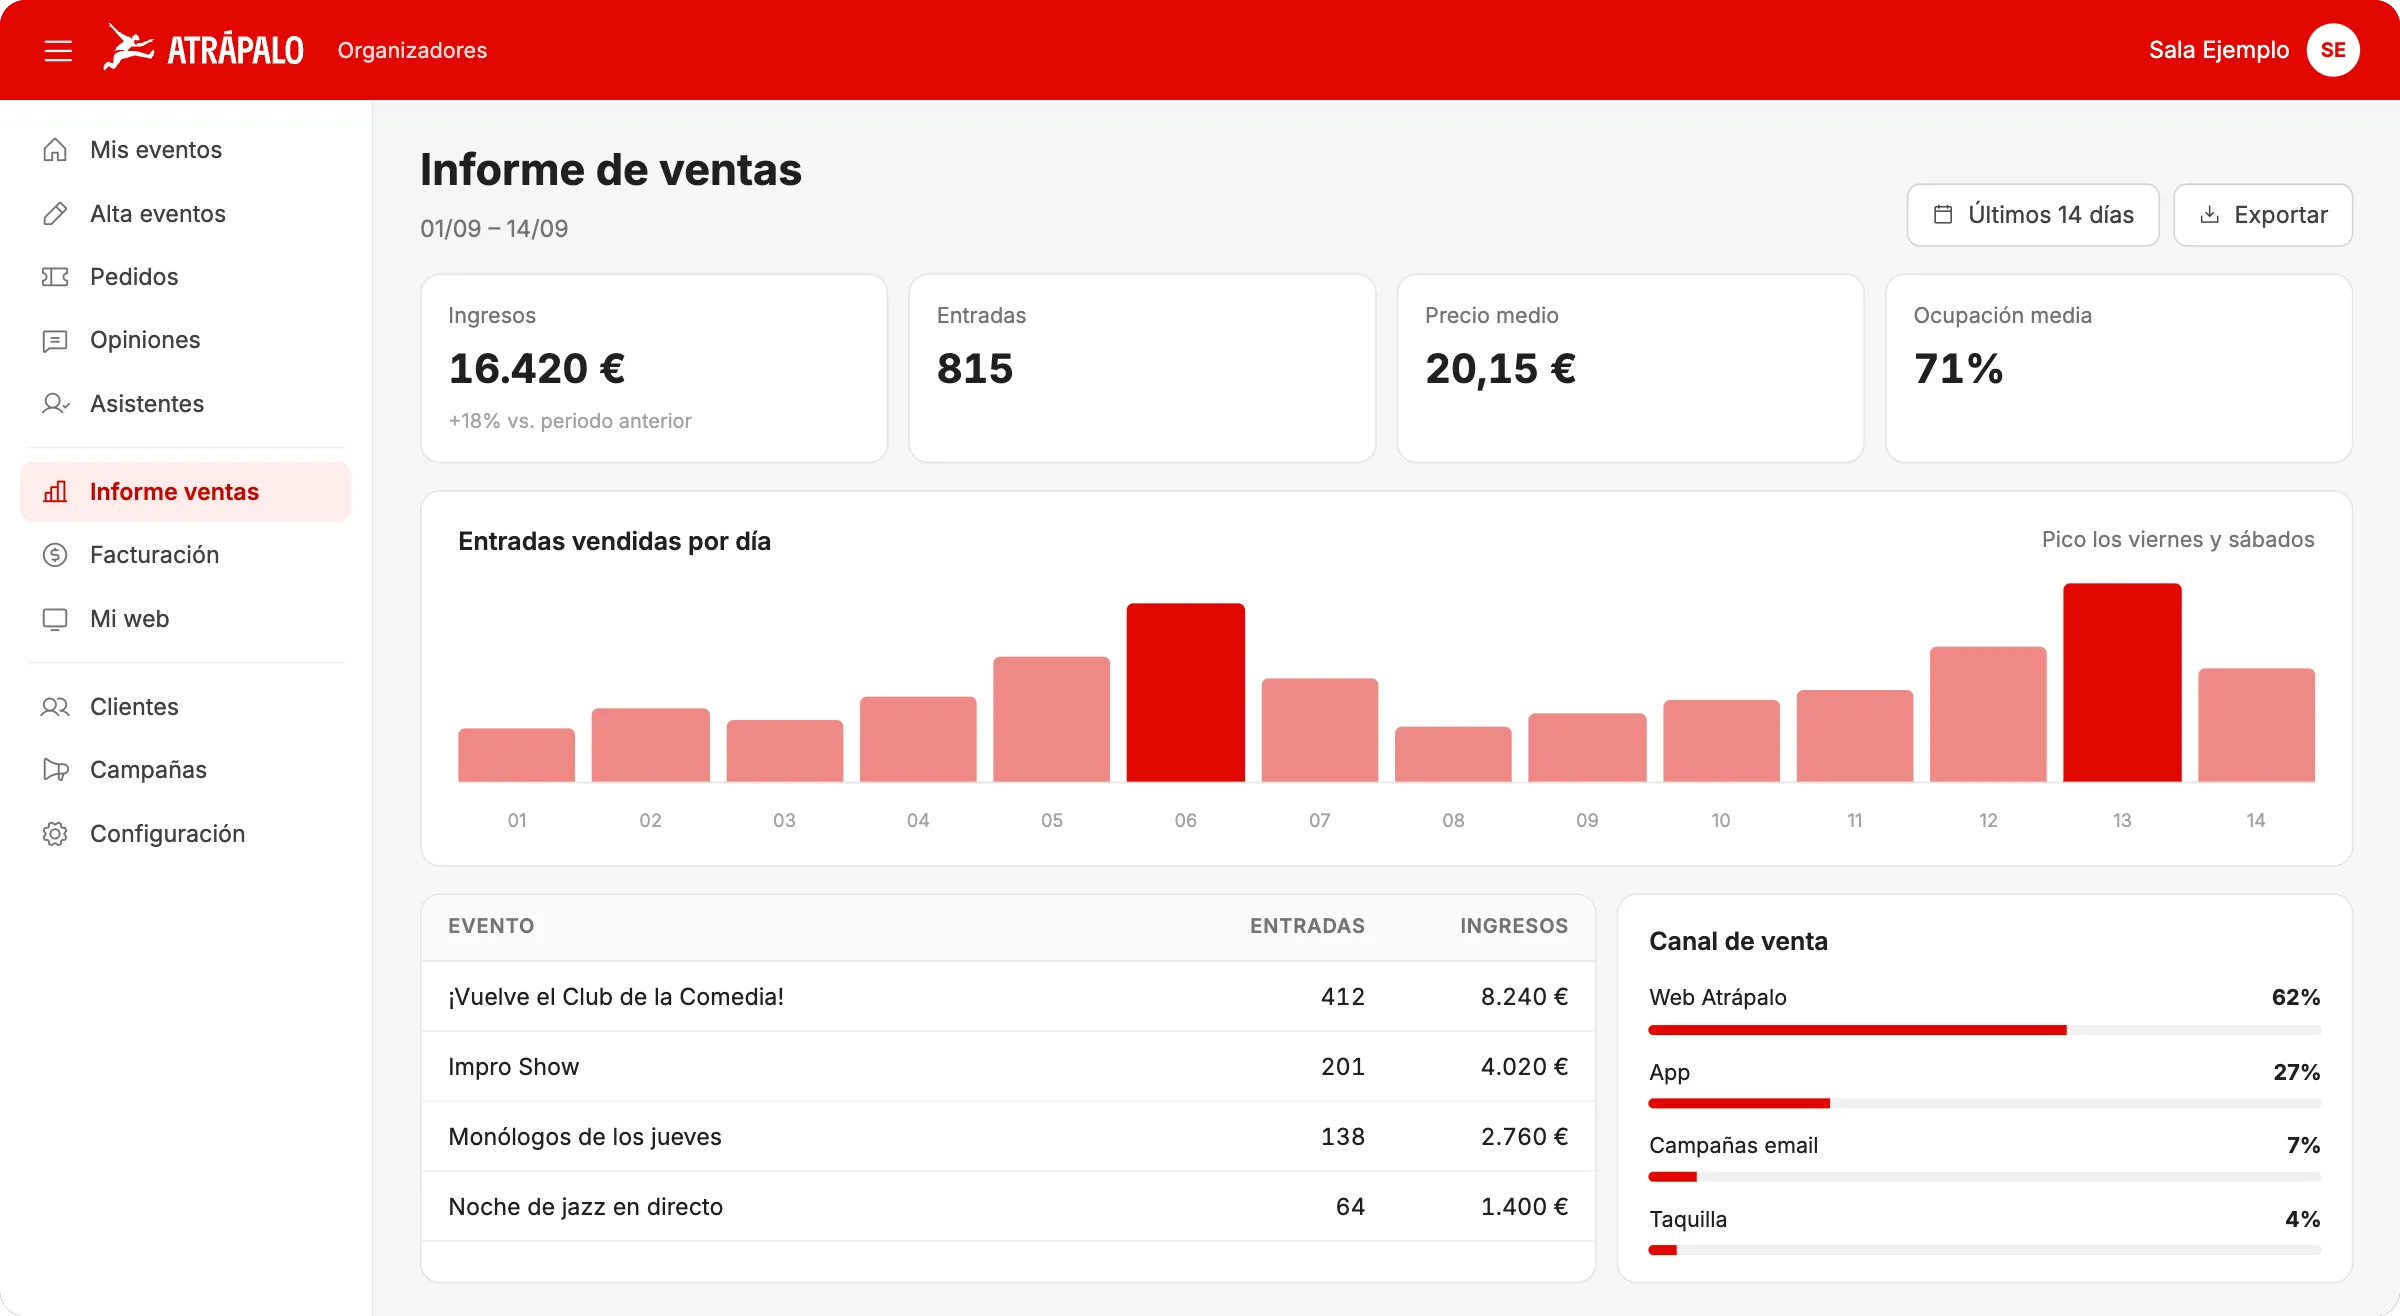Image resolution: width=2400 pixels, height=1316 pixels.
Task: Click the person icon for Asistentes
Action: point(55,404)
